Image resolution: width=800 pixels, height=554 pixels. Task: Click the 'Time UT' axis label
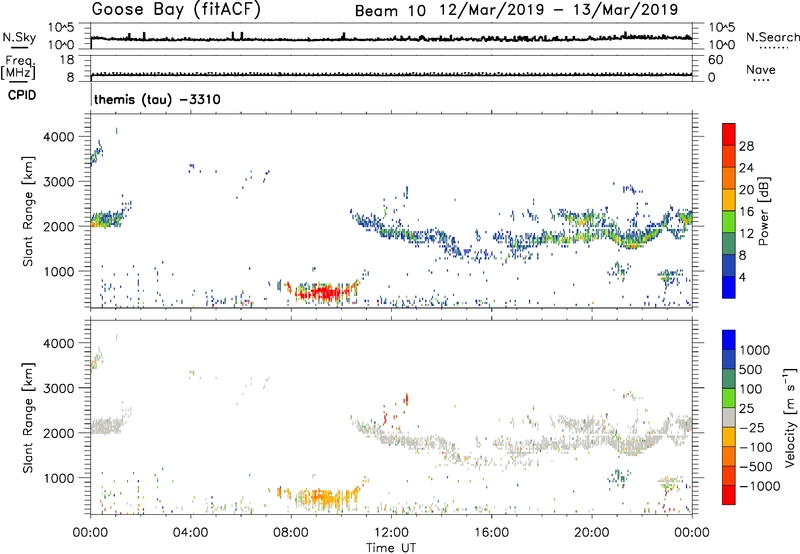391,548
